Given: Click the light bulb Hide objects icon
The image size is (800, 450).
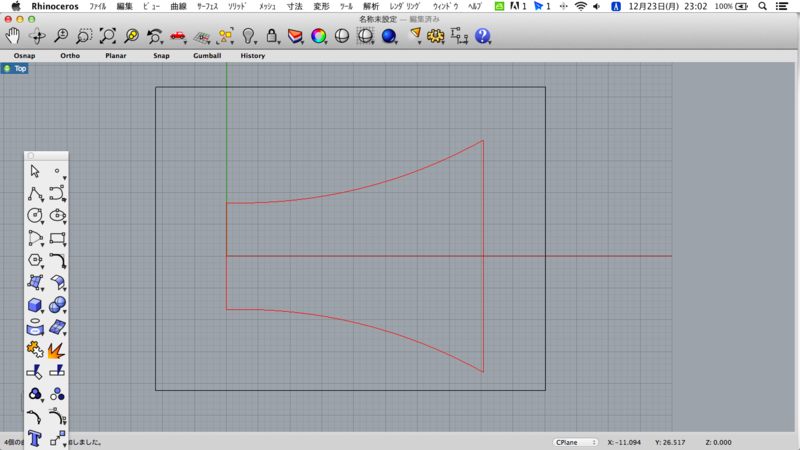Looking at the screenshot, I should tap(248, 36).
